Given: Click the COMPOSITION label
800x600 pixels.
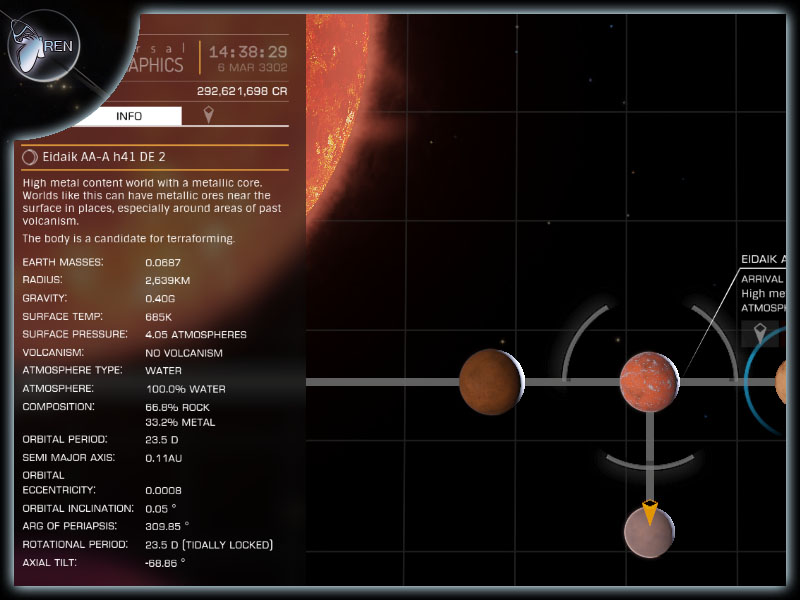Looking at the screenshot, I should click(59, 407).
